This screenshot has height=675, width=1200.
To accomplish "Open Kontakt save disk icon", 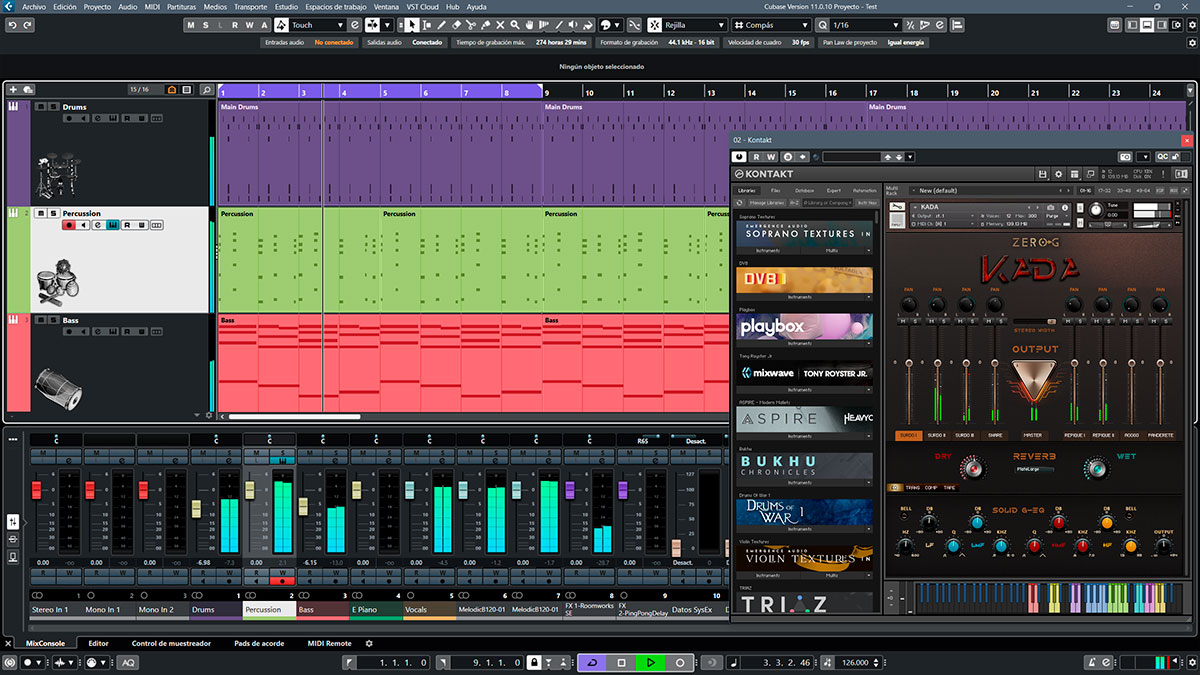I will 1042,174.
